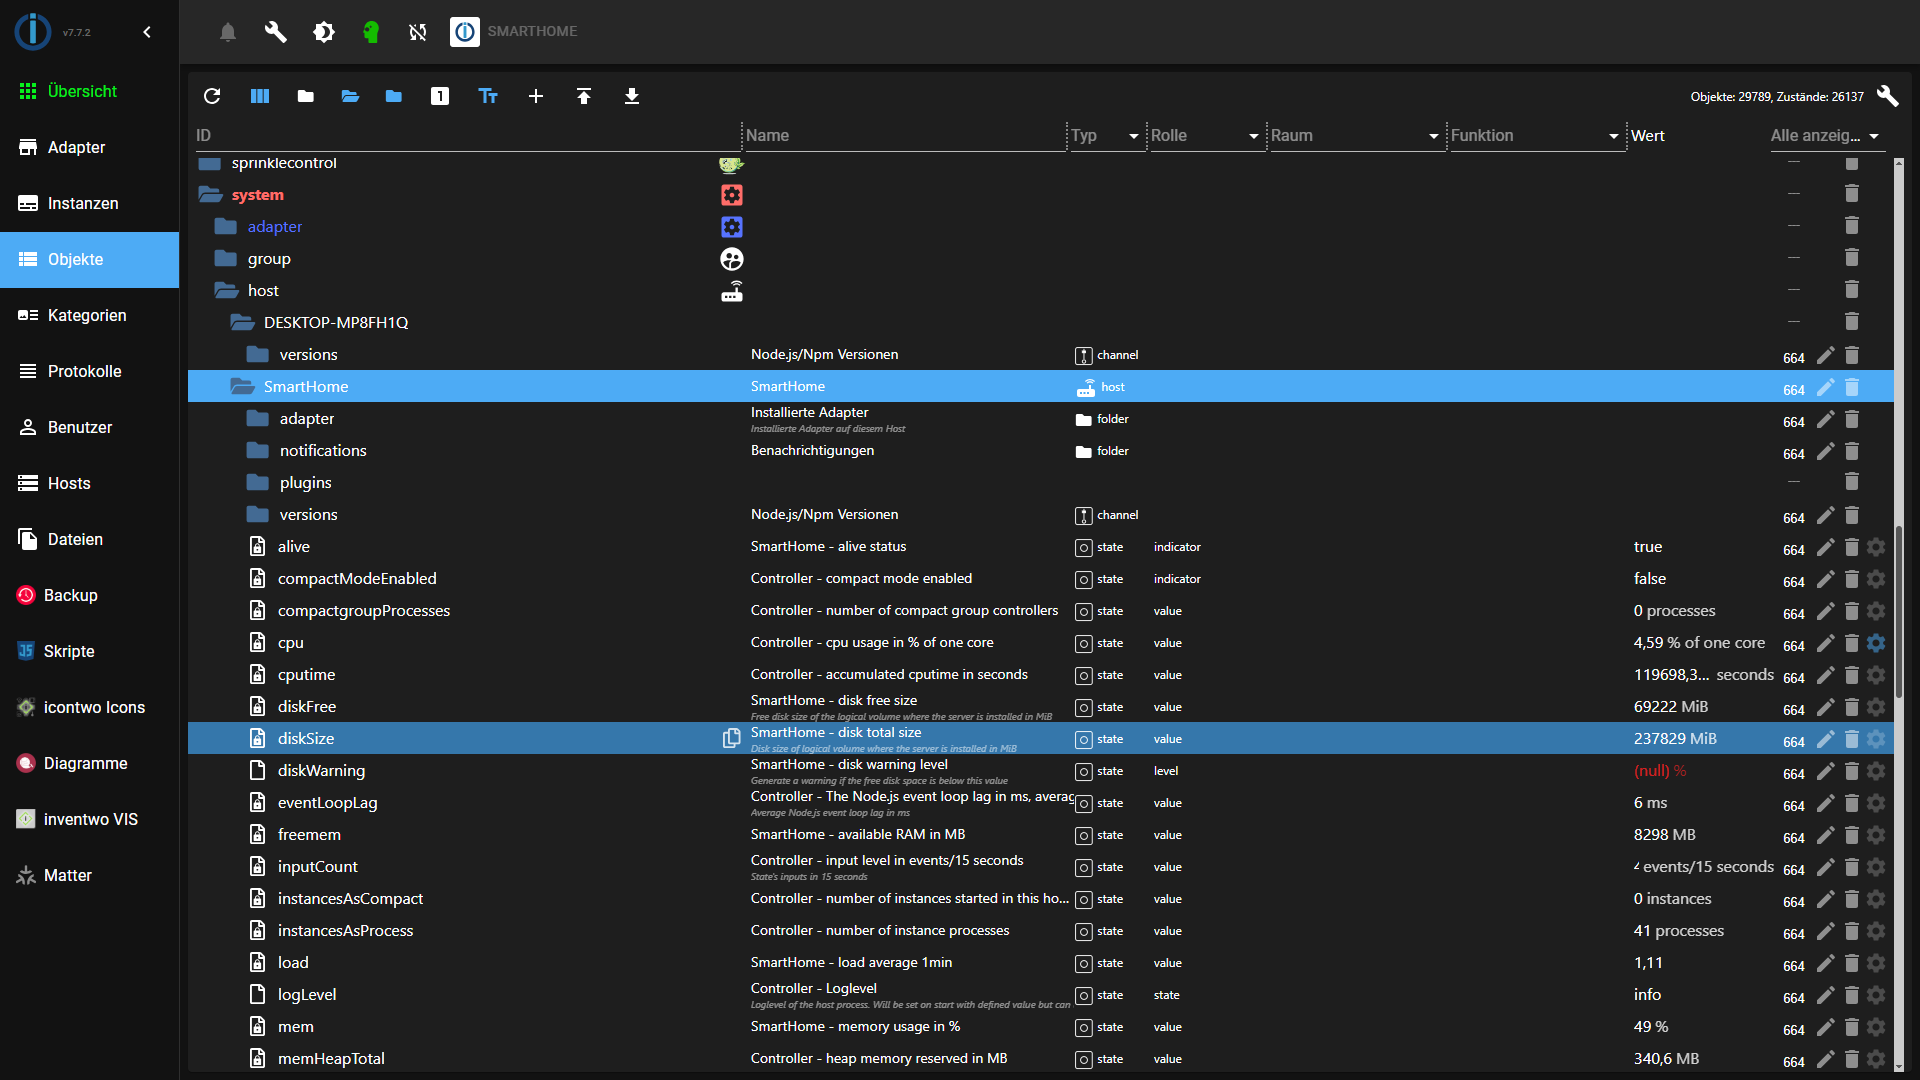Open Adapter in the sidebar
1920x1080 pixels.
point(90,147)
